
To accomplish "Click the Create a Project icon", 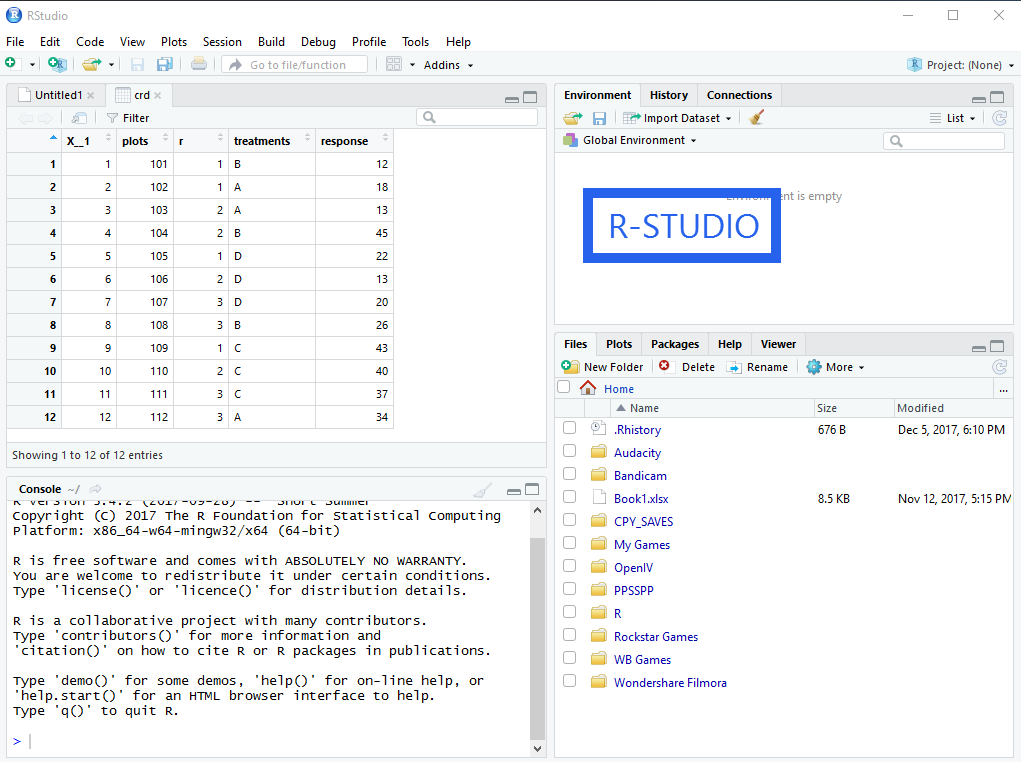I will (57, 64).
